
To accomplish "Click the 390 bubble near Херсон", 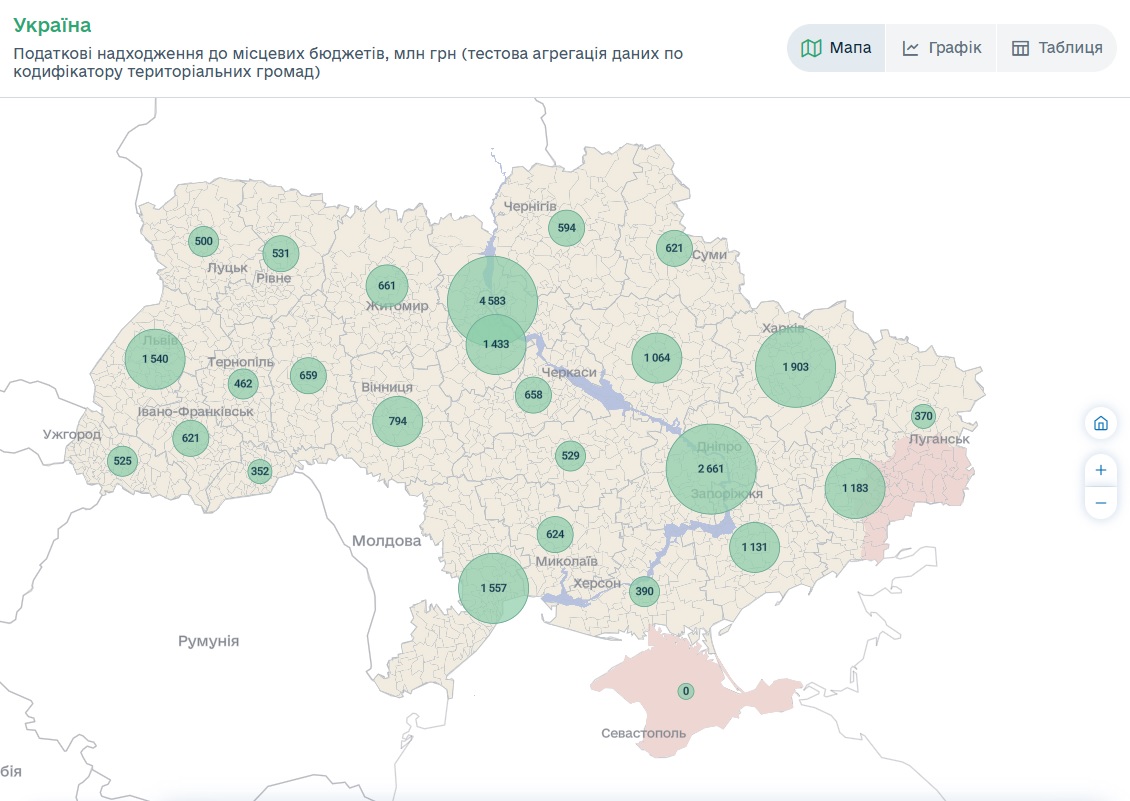I will (644, 591).
